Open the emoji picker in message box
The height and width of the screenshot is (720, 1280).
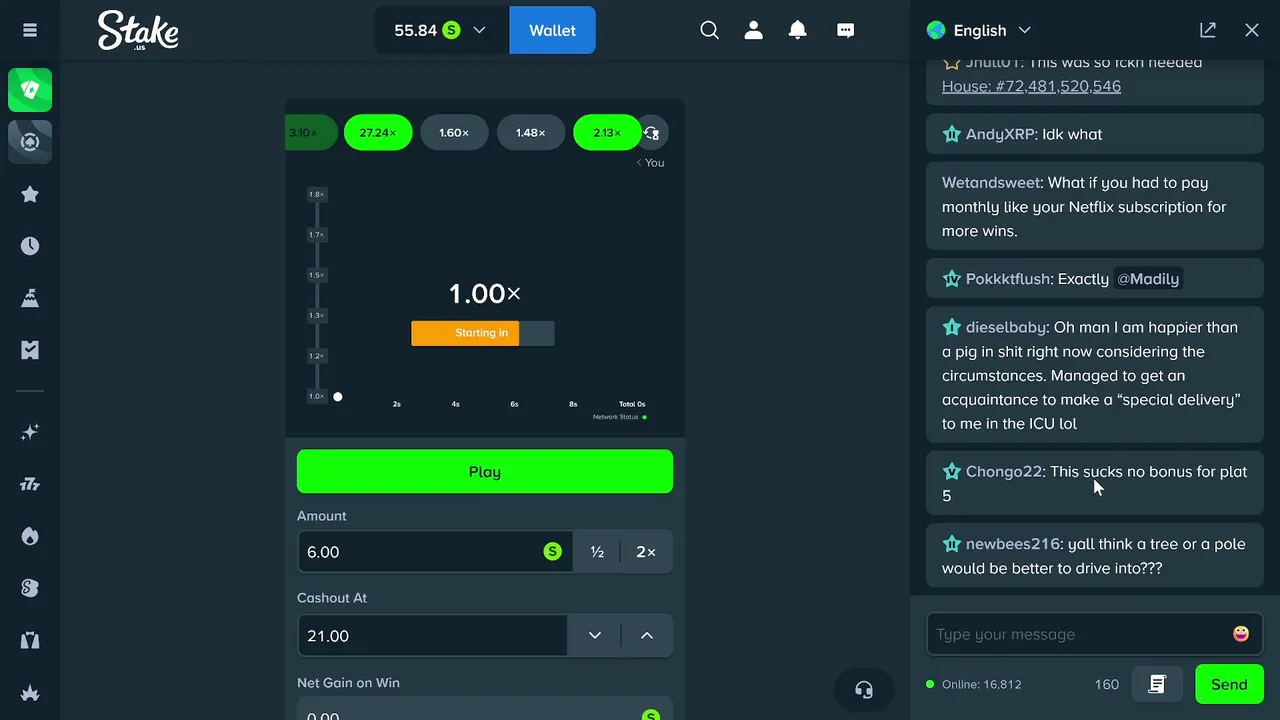tap(1241, 634)
